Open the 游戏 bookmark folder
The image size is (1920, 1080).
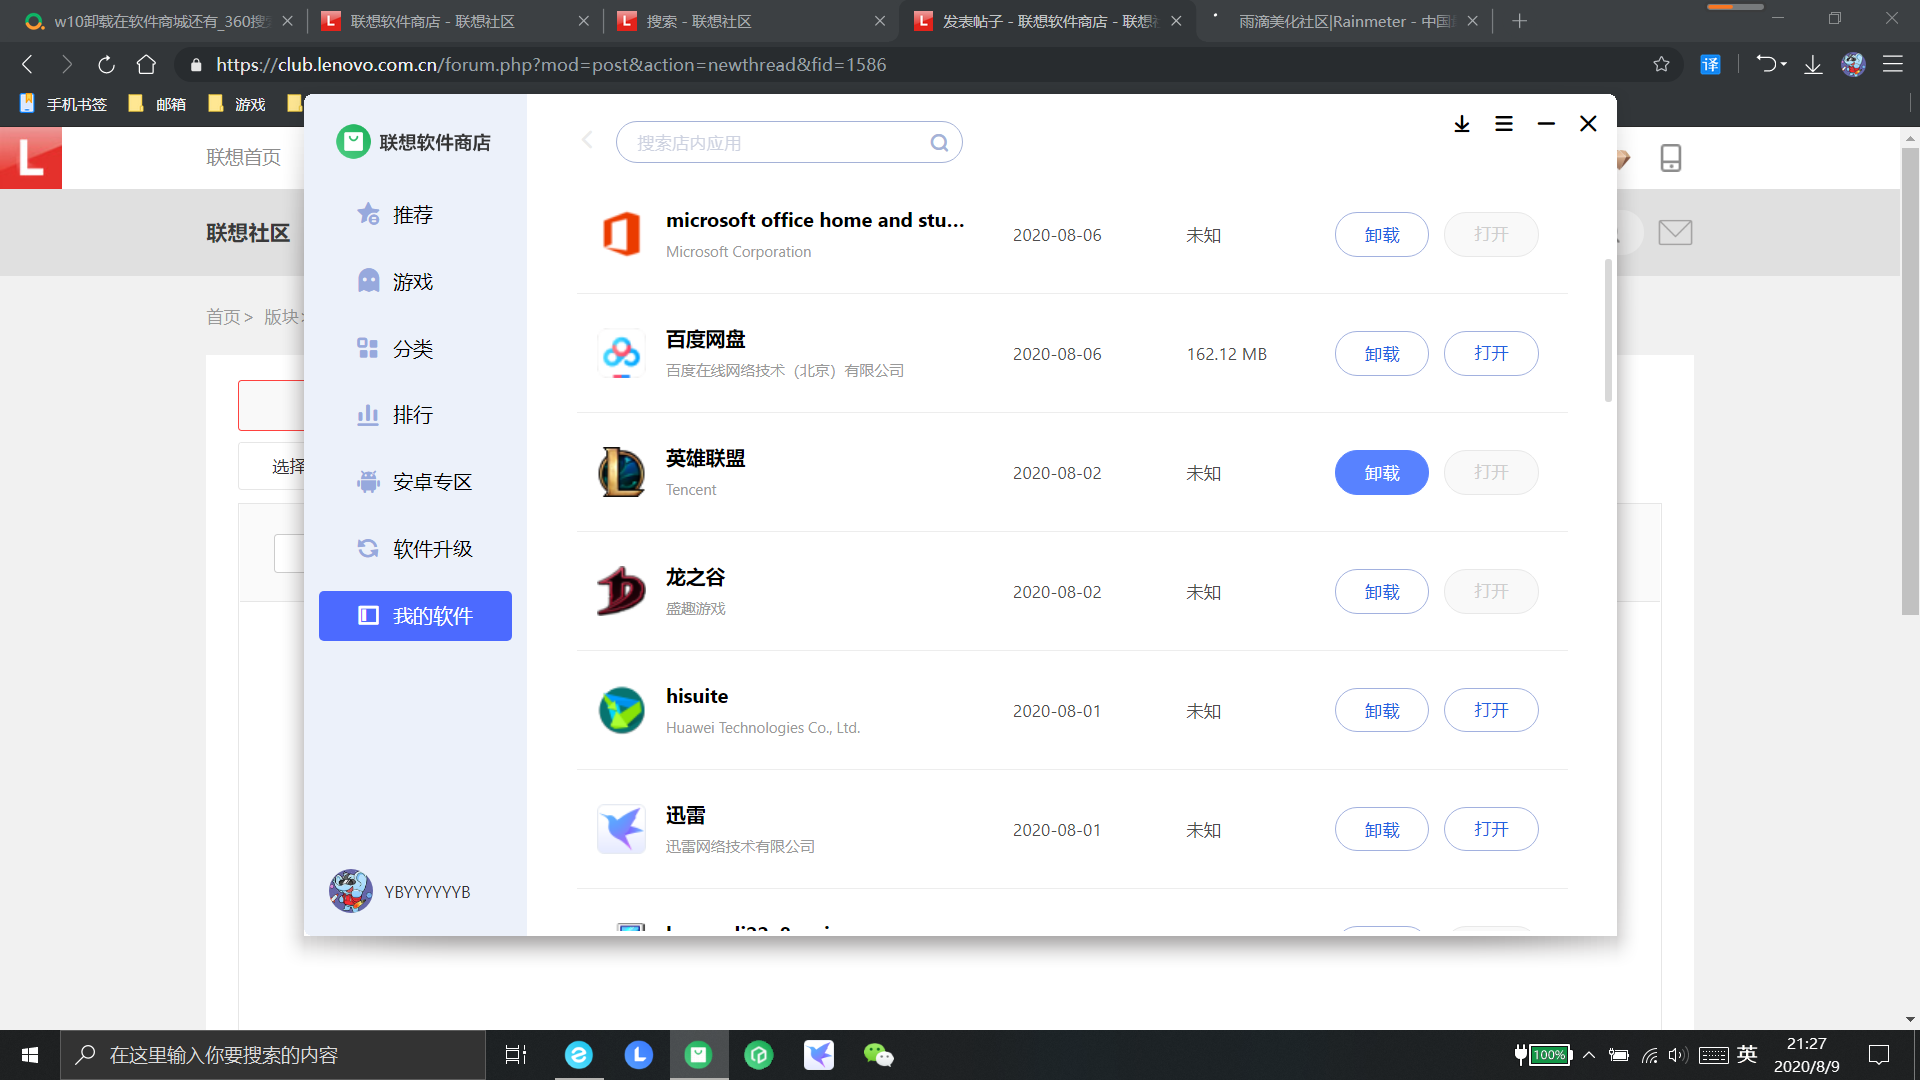pos(236,104)
